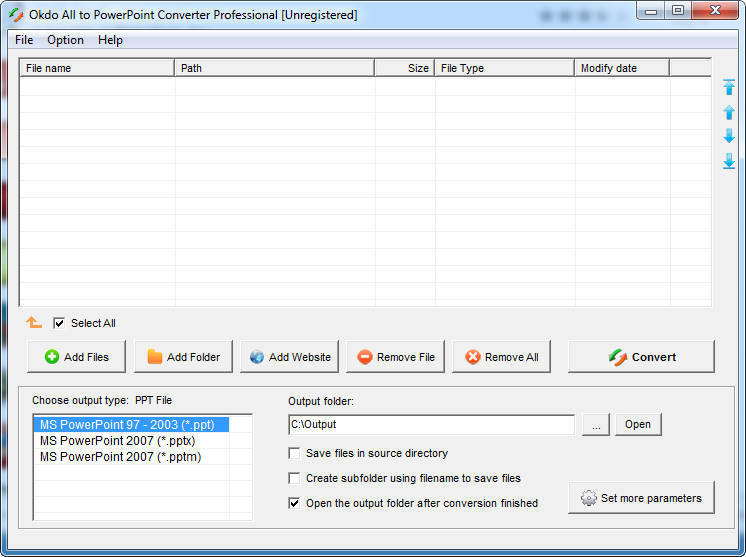
Task: Move selected file to top arrow icon
Action: (x=729, y=87)
